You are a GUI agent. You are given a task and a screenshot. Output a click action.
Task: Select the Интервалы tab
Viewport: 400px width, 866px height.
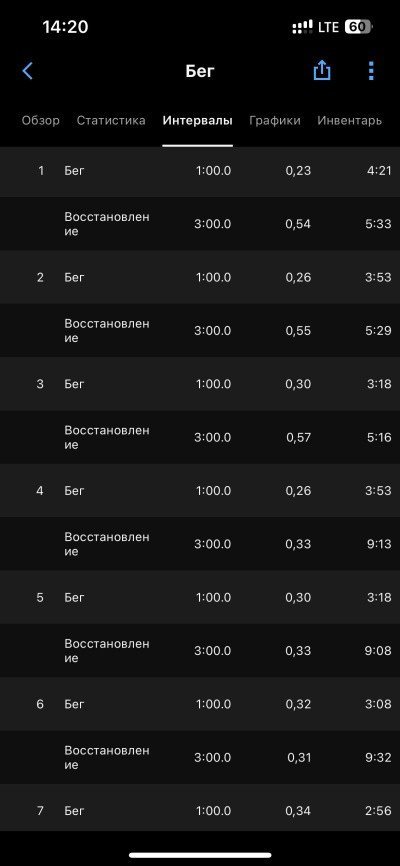point(197,120)
